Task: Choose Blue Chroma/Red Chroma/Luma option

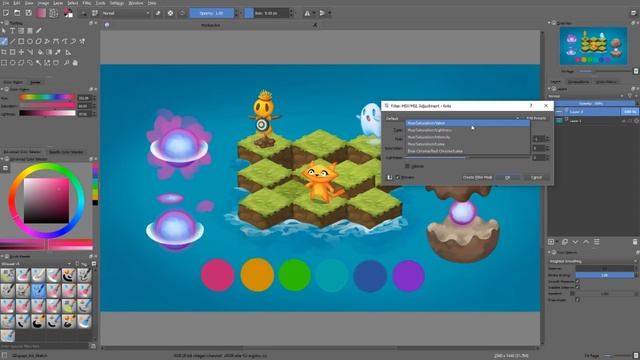Action: tap(467, 151)
